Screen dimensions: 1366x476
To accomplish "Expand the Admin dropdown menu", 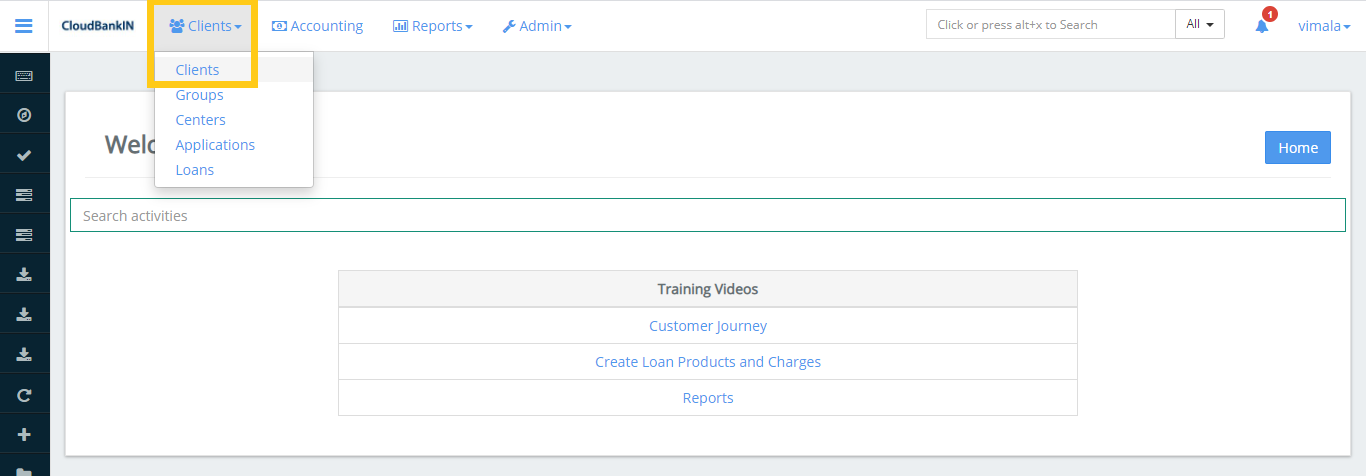I will 537,26.
